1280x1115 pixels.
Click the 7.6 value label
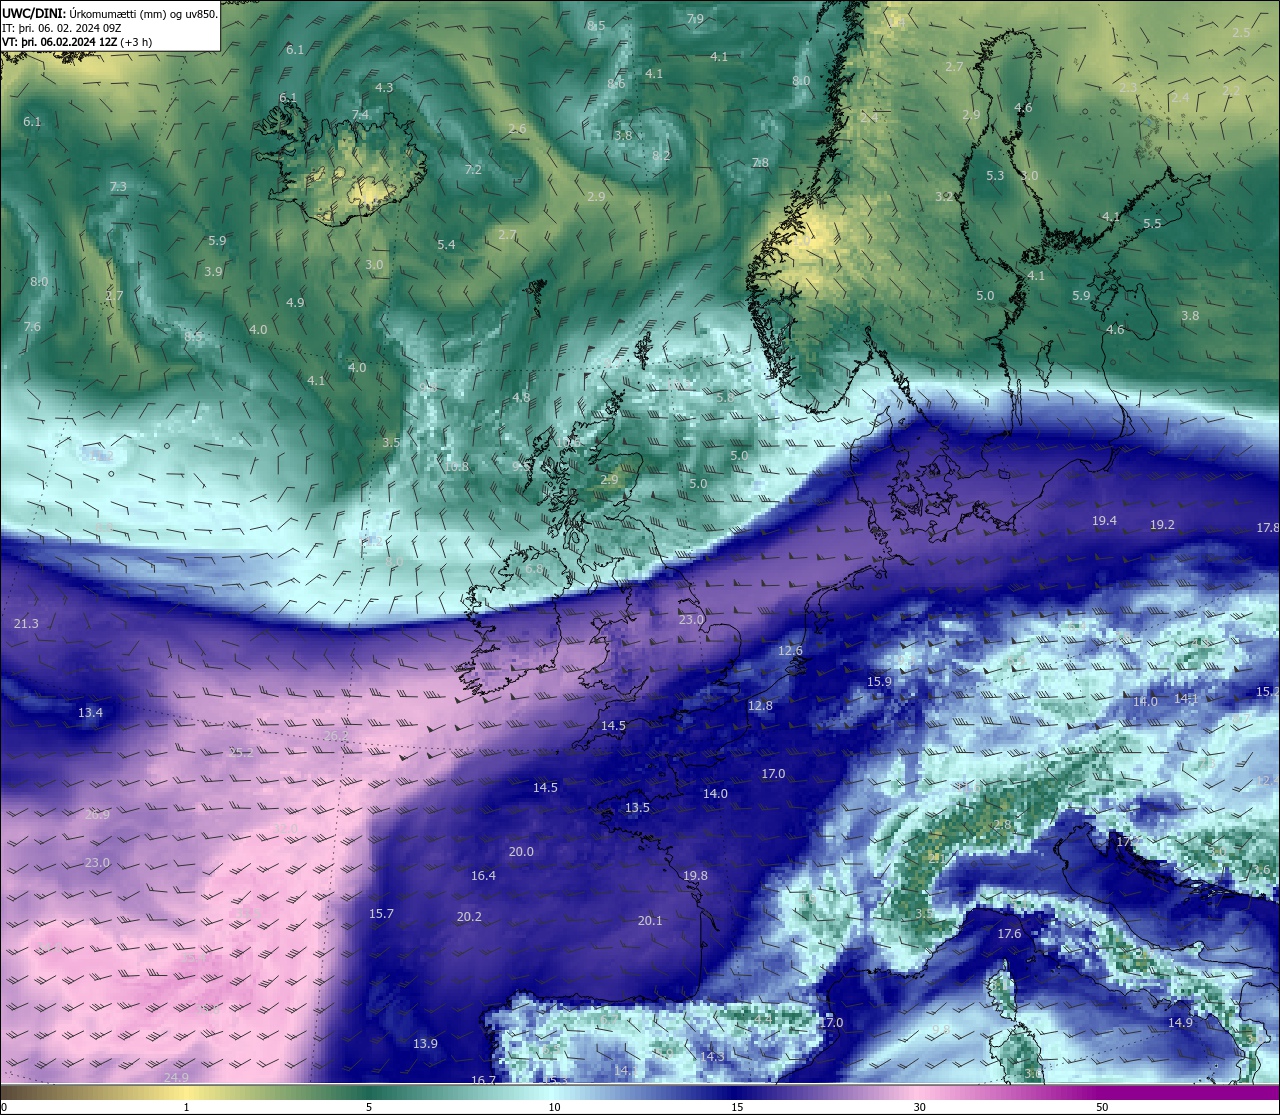click(32, 327)
